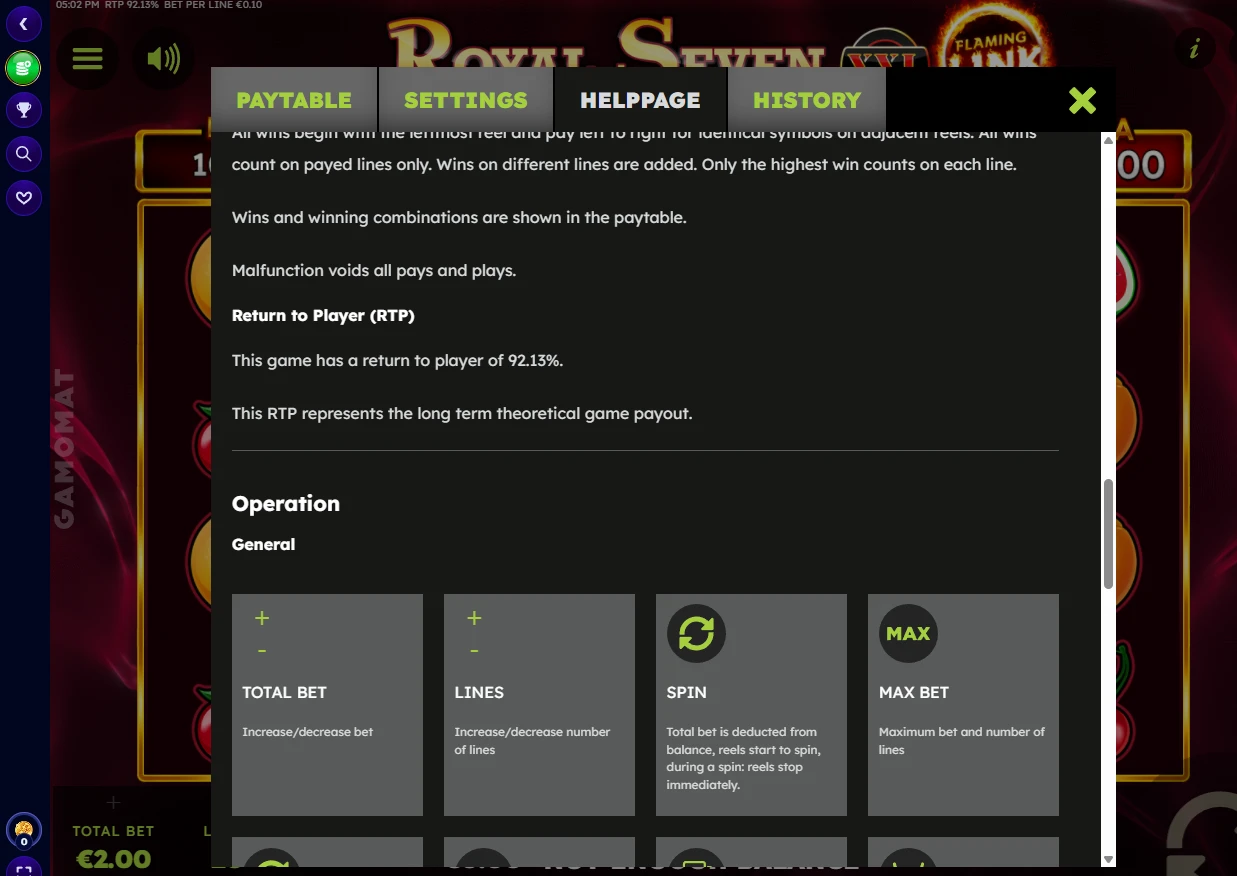The width and height of the screenshot is (1237, 876).
Task: Mute the game sound with the speaker icon
Action: [x=163, y=59]
